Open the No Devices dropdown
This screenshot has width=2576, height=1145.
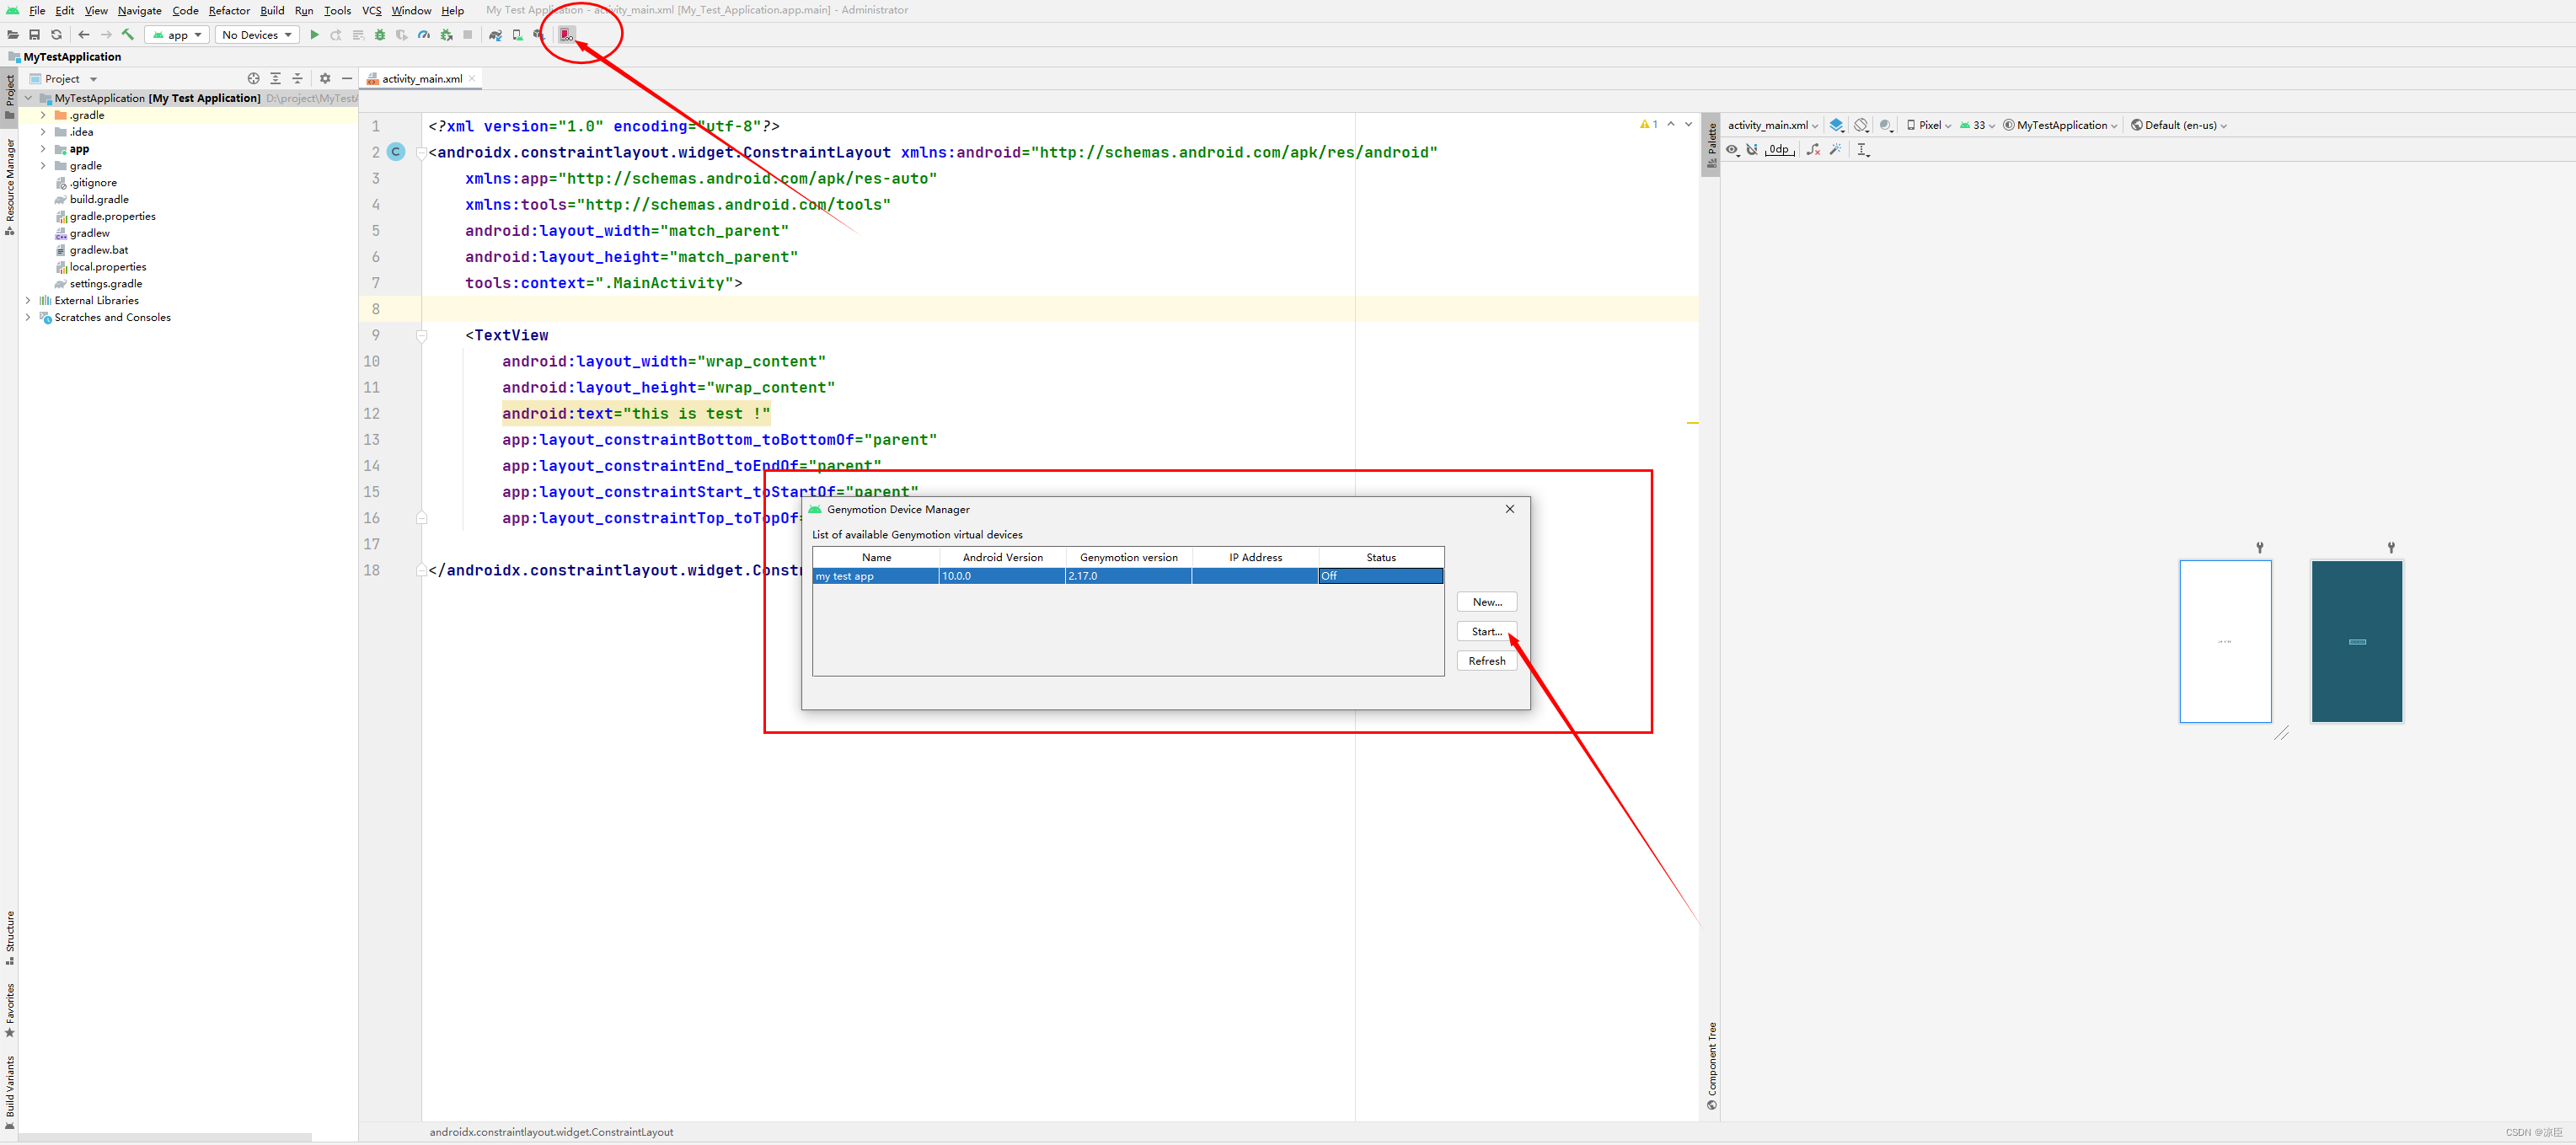click(x=257, y=35)
